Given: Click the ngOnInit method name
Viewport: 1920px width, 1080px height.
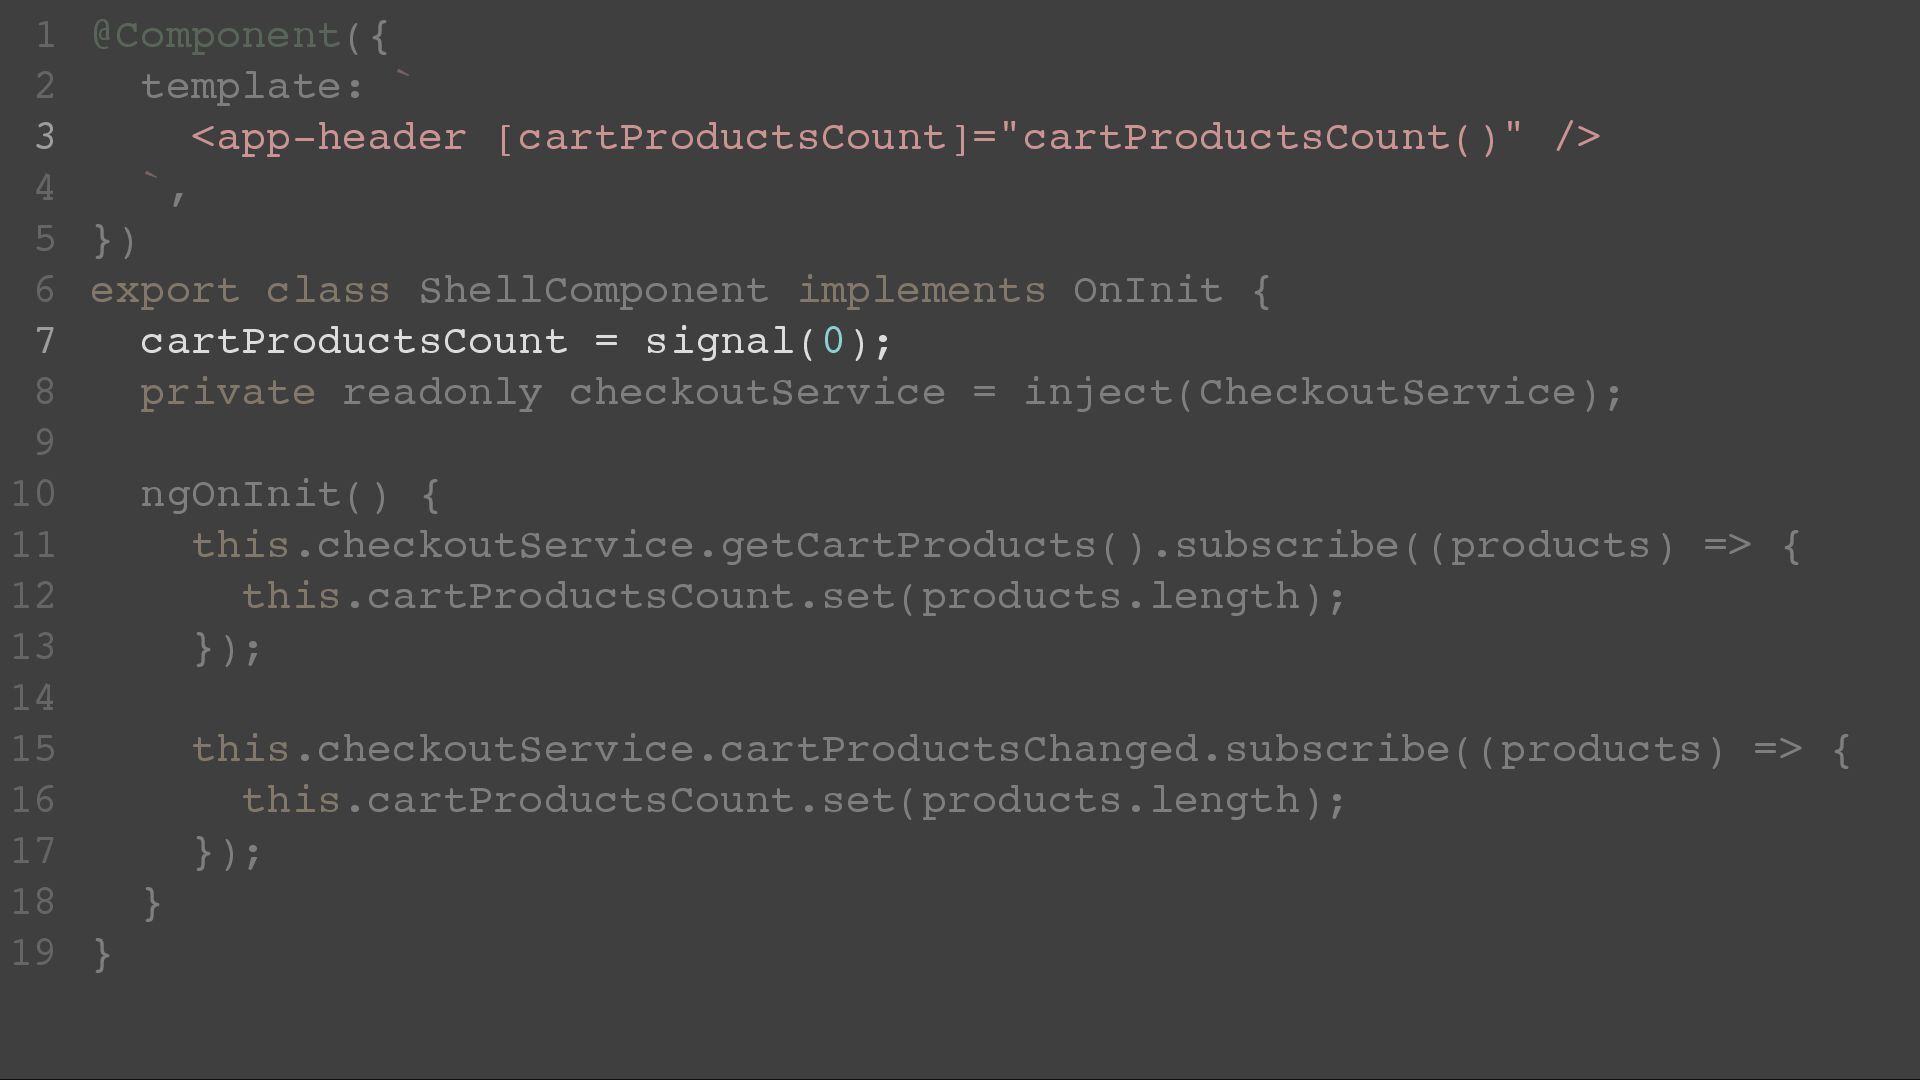Looking at the screenshot, I should pyautogui.click(x=241, y=495).
